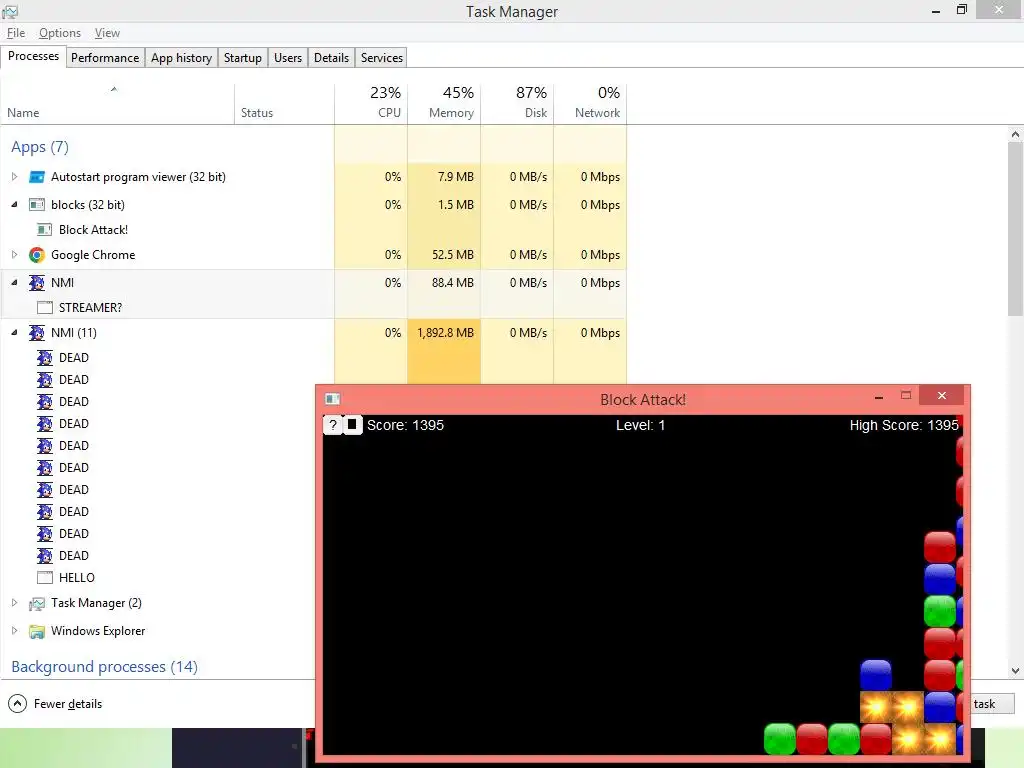1024x768 pixels.
Task: Sort processes by Network column
Action: click(590, 104)
